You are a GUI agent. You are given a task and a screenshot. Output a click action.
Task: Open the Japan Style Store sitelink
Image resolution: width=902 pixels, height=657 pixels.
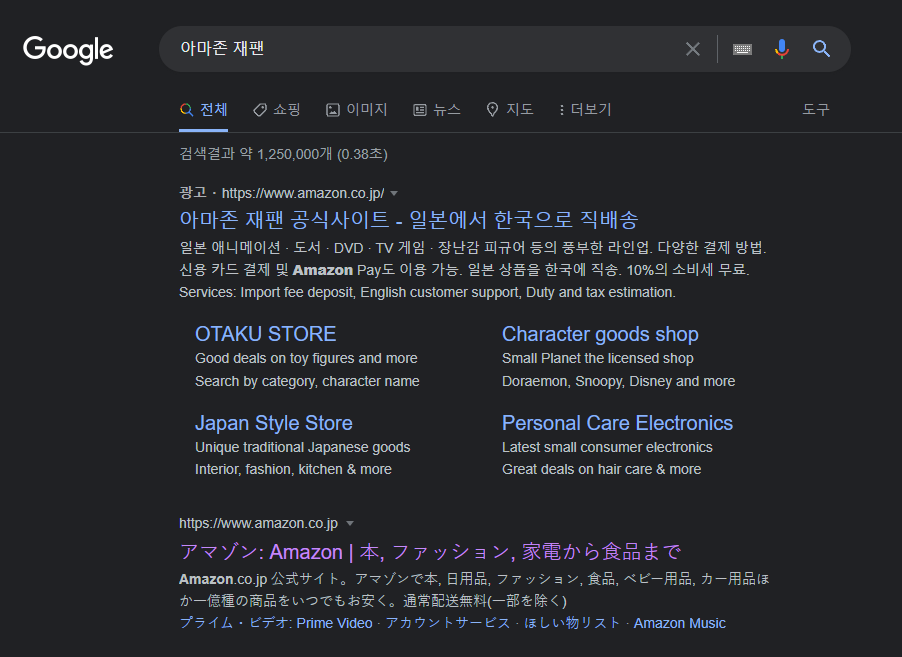[x=273, y=423]
